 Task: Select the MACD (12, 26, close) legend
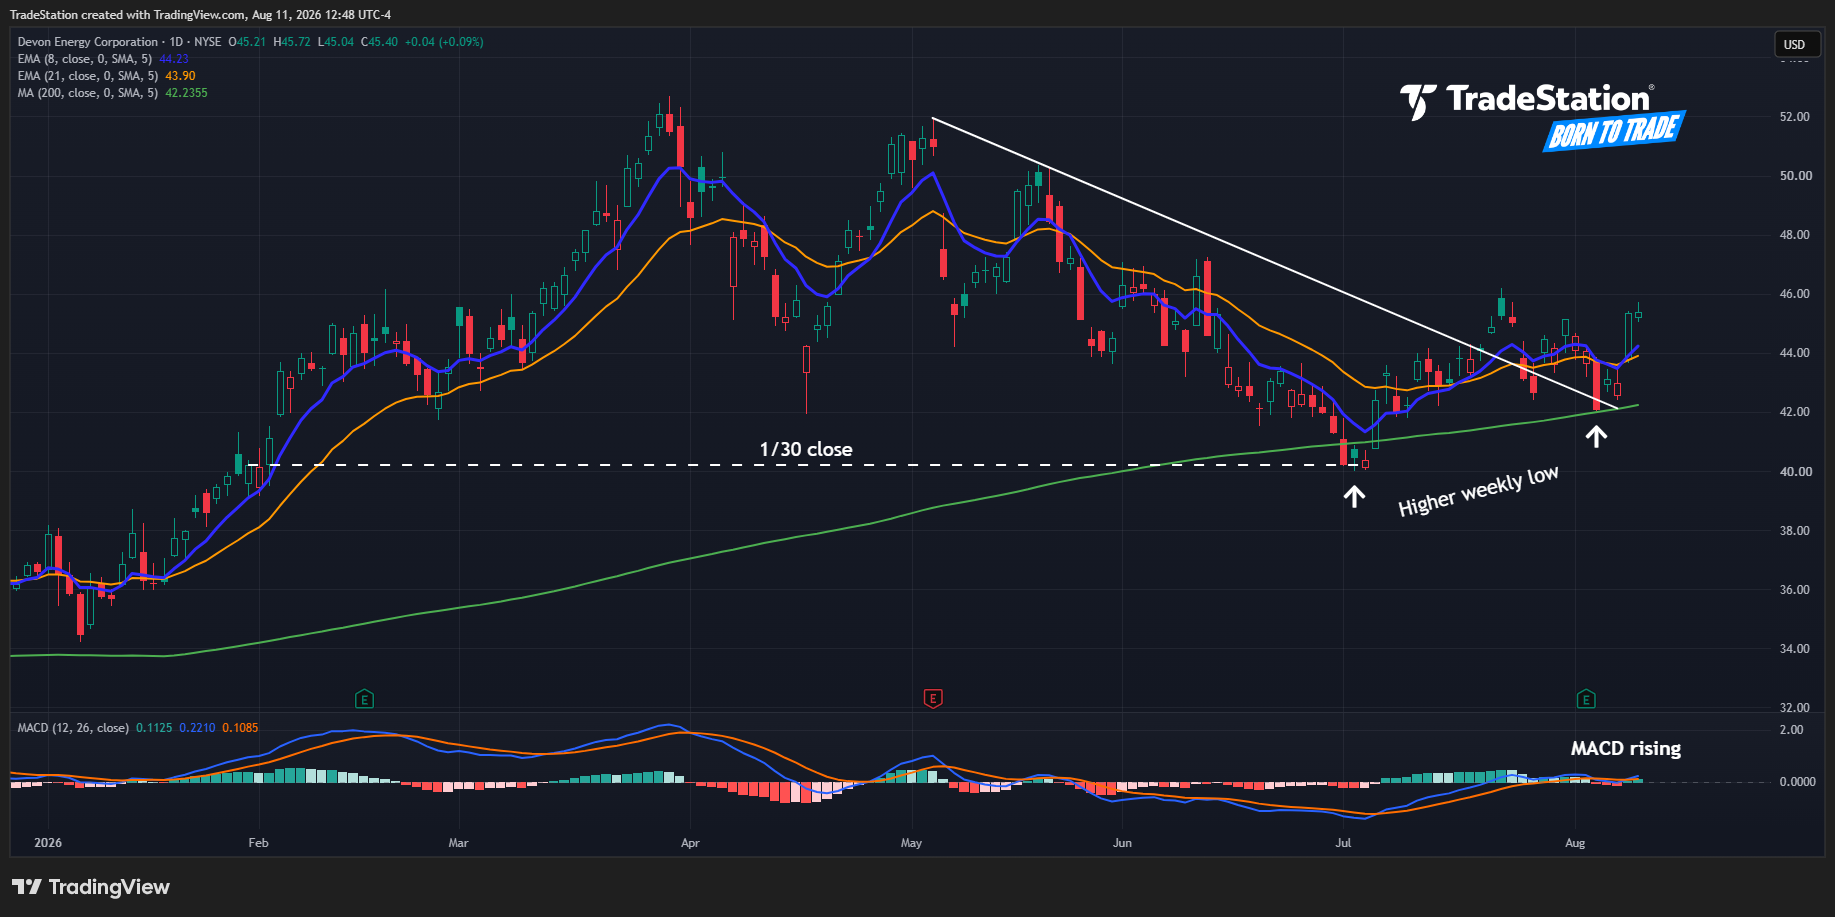pyautogui.click(x=73, y=728)
